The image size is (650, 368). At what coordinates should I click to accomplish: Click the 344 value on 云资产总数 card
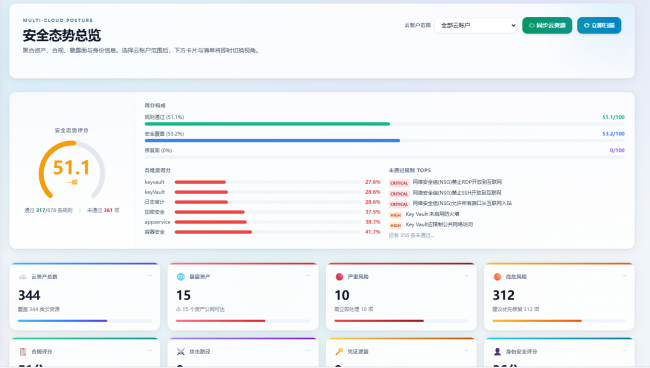pyautogui.click(x=29, y=295)
